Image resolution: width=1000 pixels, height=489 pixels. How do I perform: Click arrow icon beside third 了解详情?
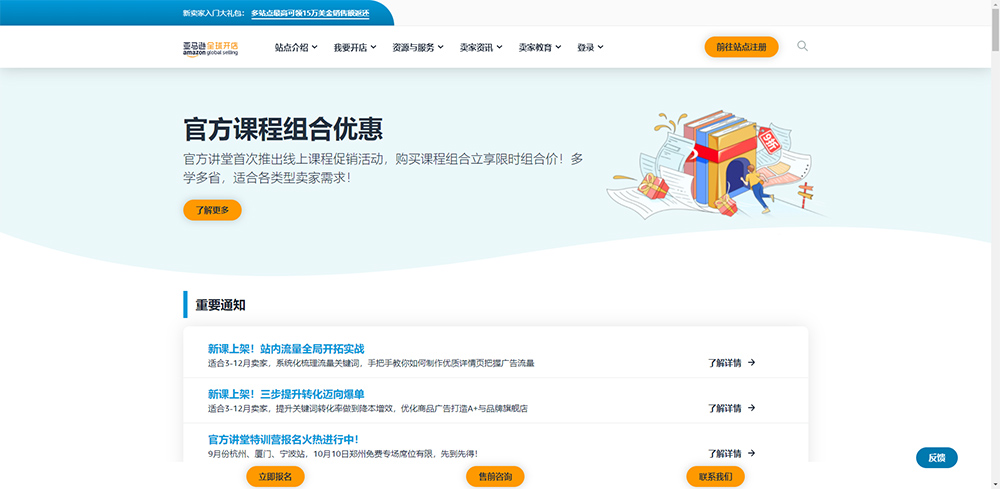(x=752, y=453)
